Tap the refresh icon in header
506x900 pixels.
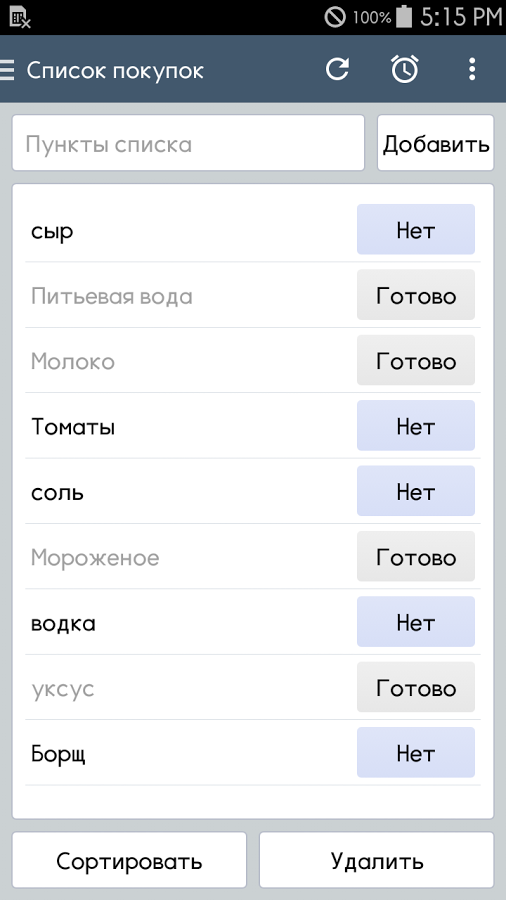coord(337,69)
